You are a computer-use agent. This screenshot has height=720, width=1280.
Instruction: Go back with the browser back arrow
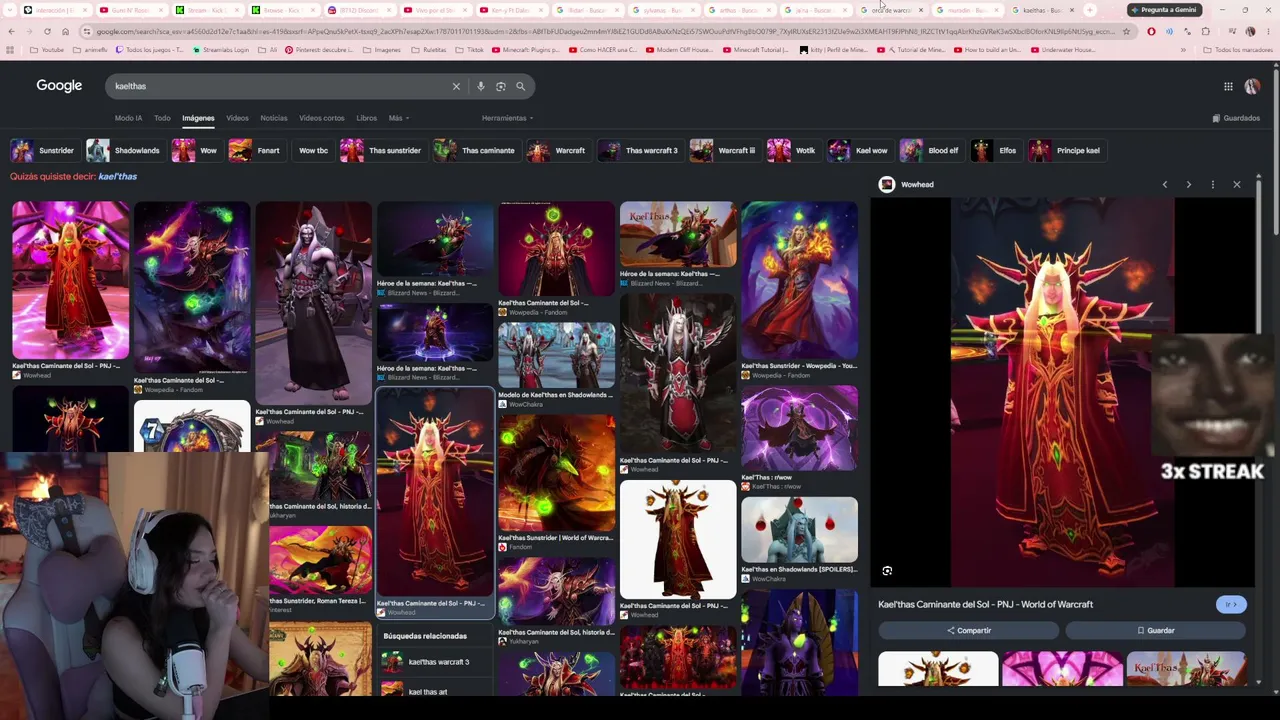tap(11, 31)
